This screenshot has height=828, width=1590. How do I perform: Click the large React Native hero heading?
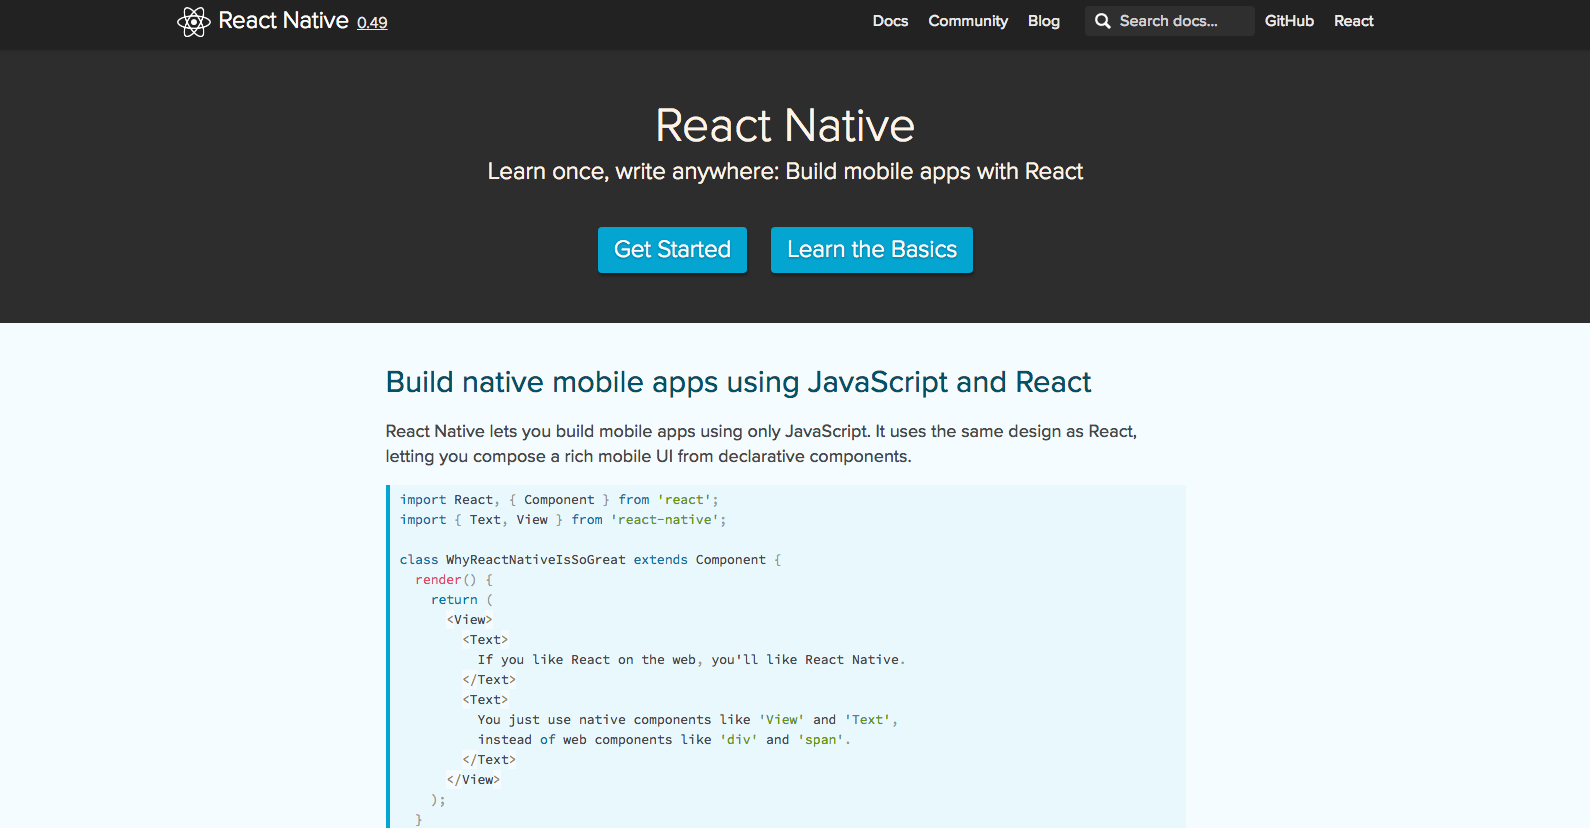coord(785,126)
